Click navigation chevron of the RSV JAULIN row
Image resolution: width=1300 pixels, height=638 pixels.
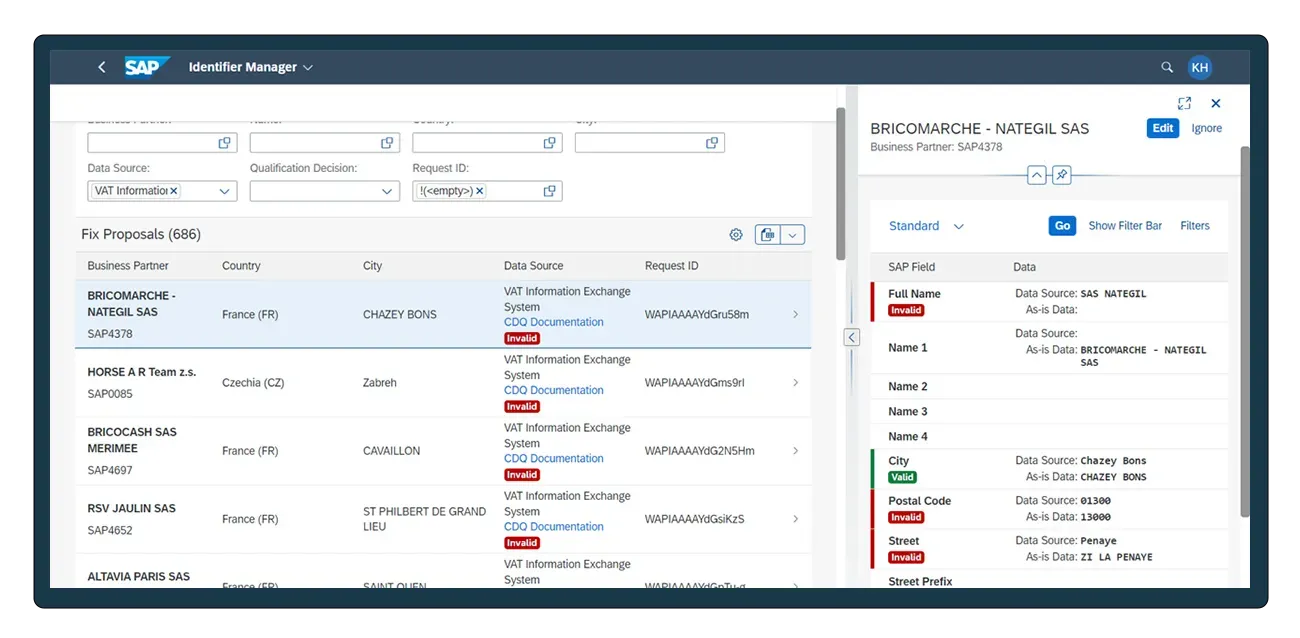(796, 519)
